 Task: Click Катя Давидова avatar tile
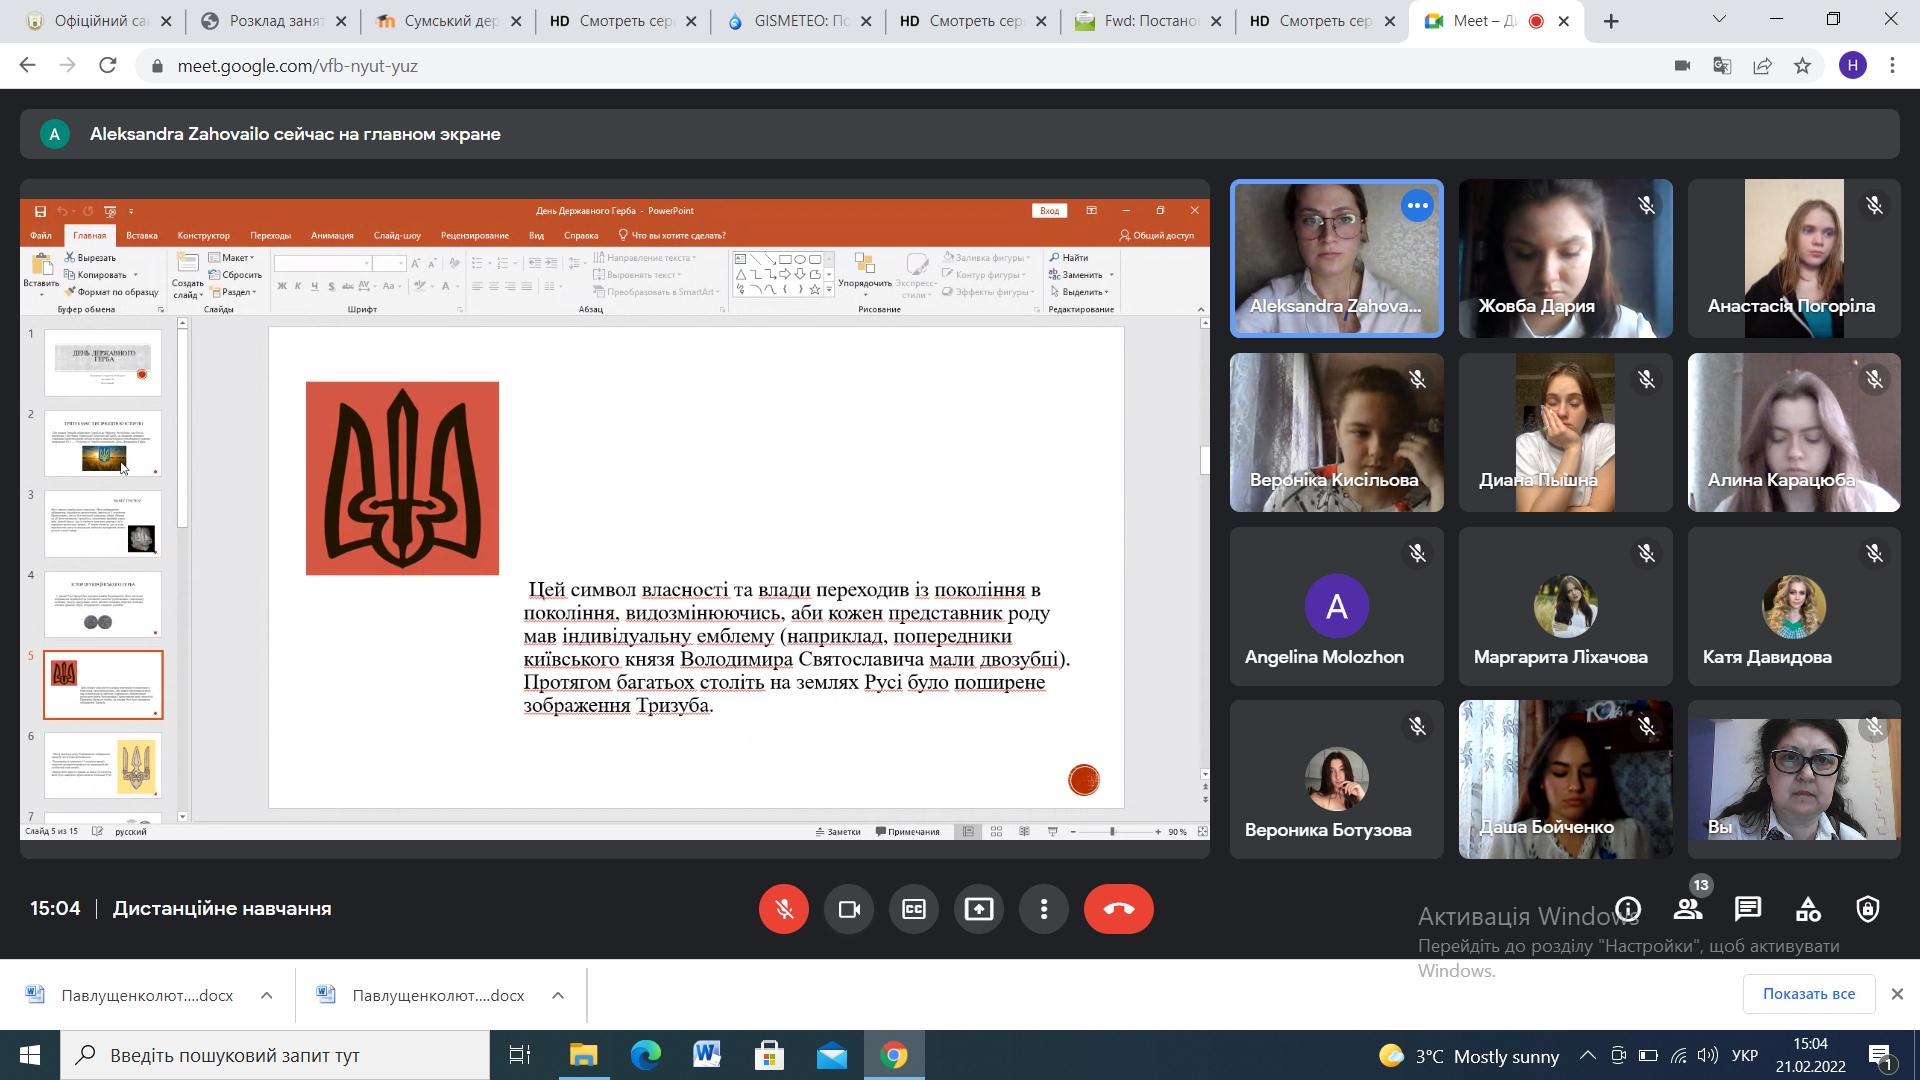tap(1794, 606)
